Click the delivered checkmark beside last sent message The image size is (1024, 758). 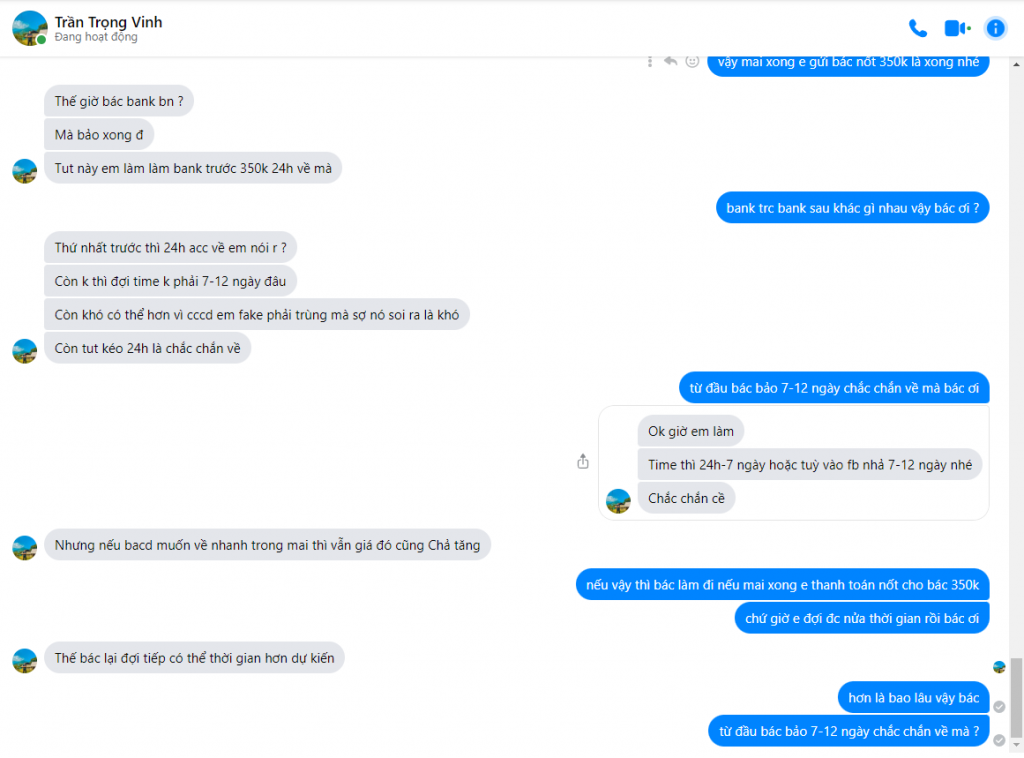click(x=998, y=739)
